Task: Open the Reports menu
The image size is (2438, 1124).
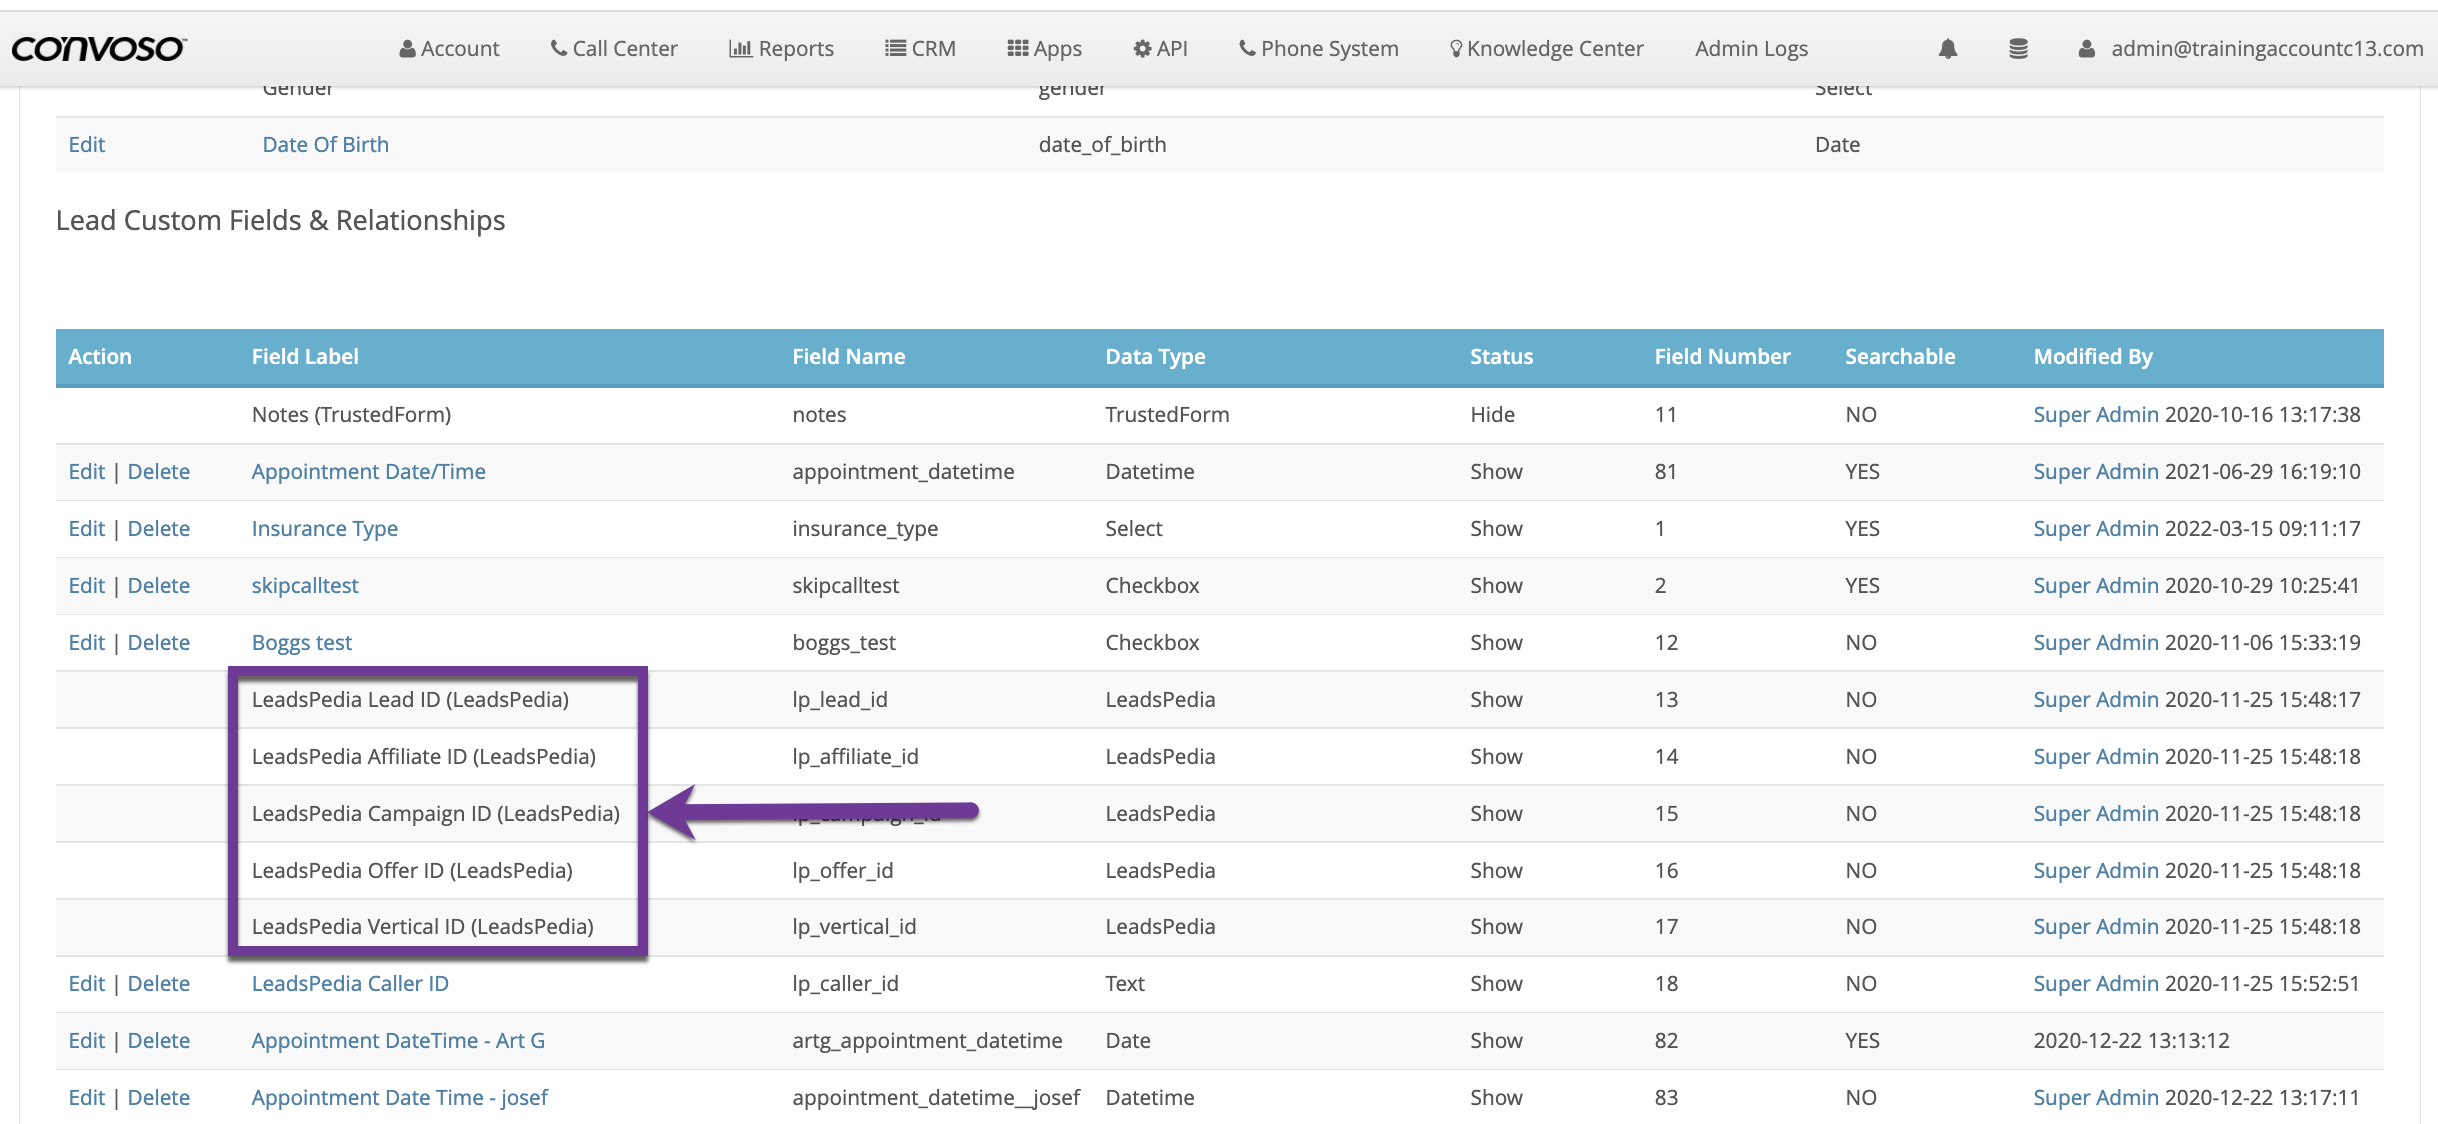Action: 781,48
